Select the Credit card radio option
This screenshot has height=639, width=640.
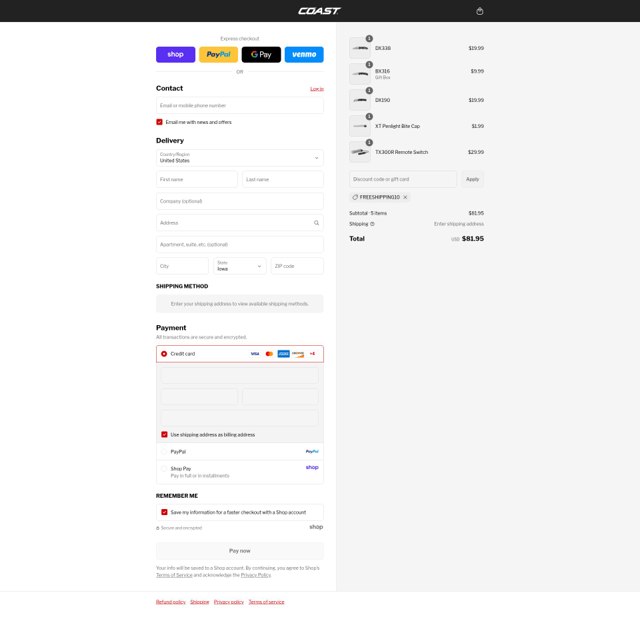[164, 354]
